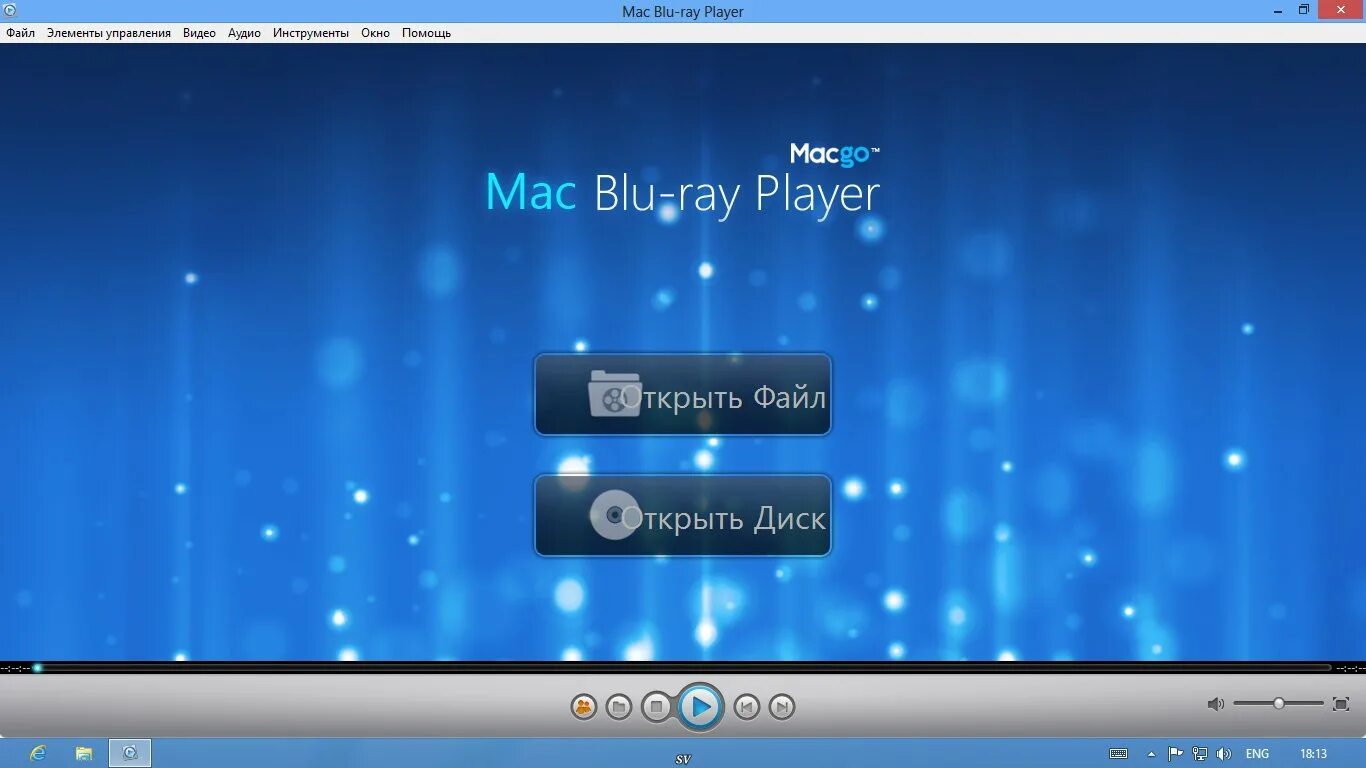Mute audio via player speaker icon
Screen dimensions: 1366x768
pos(1216,704)
